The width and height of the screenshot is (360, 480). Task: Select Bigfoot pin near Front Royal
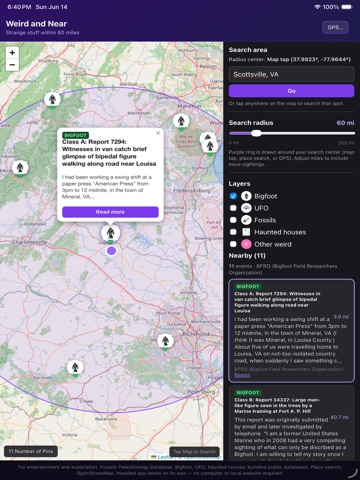52,100
